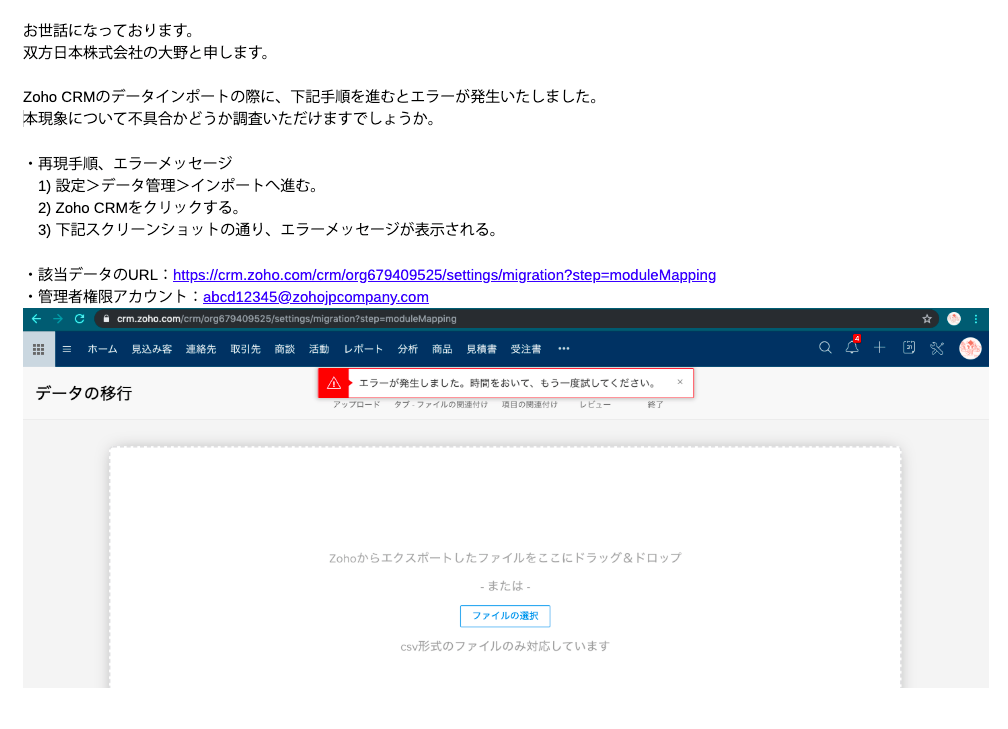Click the 項目の関連付け step label
This screenshot has height=729, width=1008.
tap(530, 404)
